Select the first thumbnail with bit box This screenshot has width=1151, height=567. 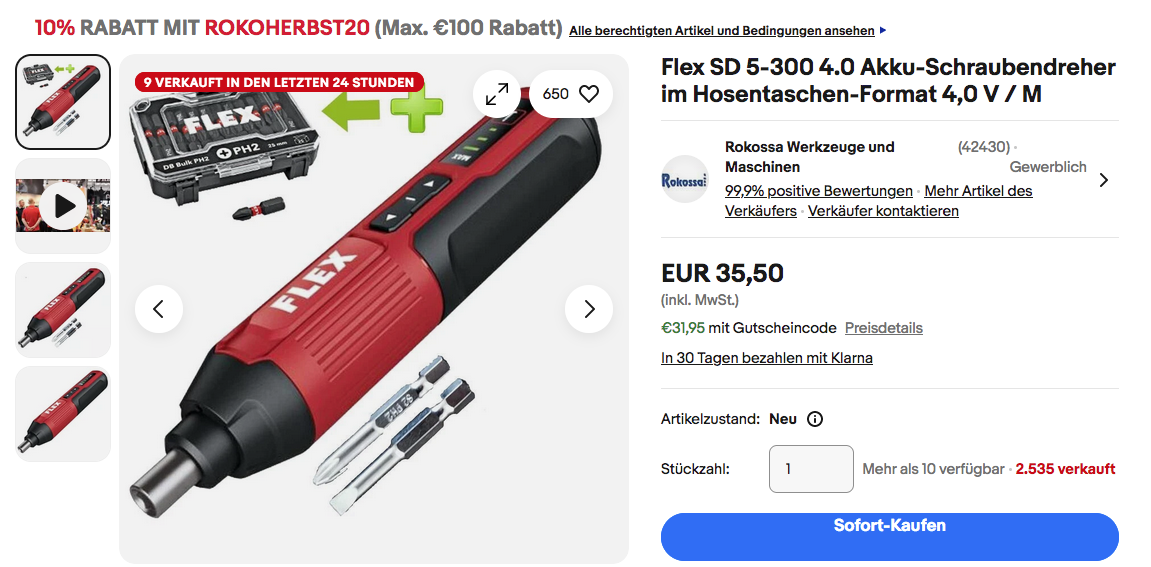tap(63, 102)
